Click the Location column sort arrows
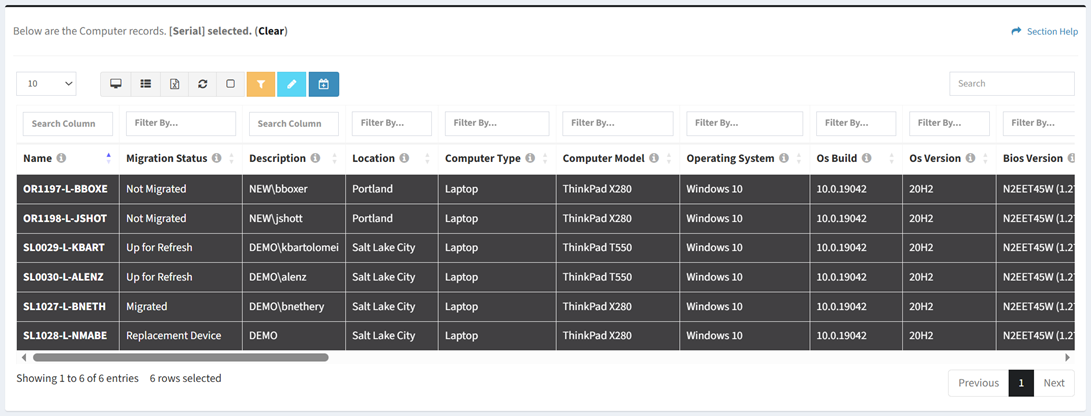 427,159
